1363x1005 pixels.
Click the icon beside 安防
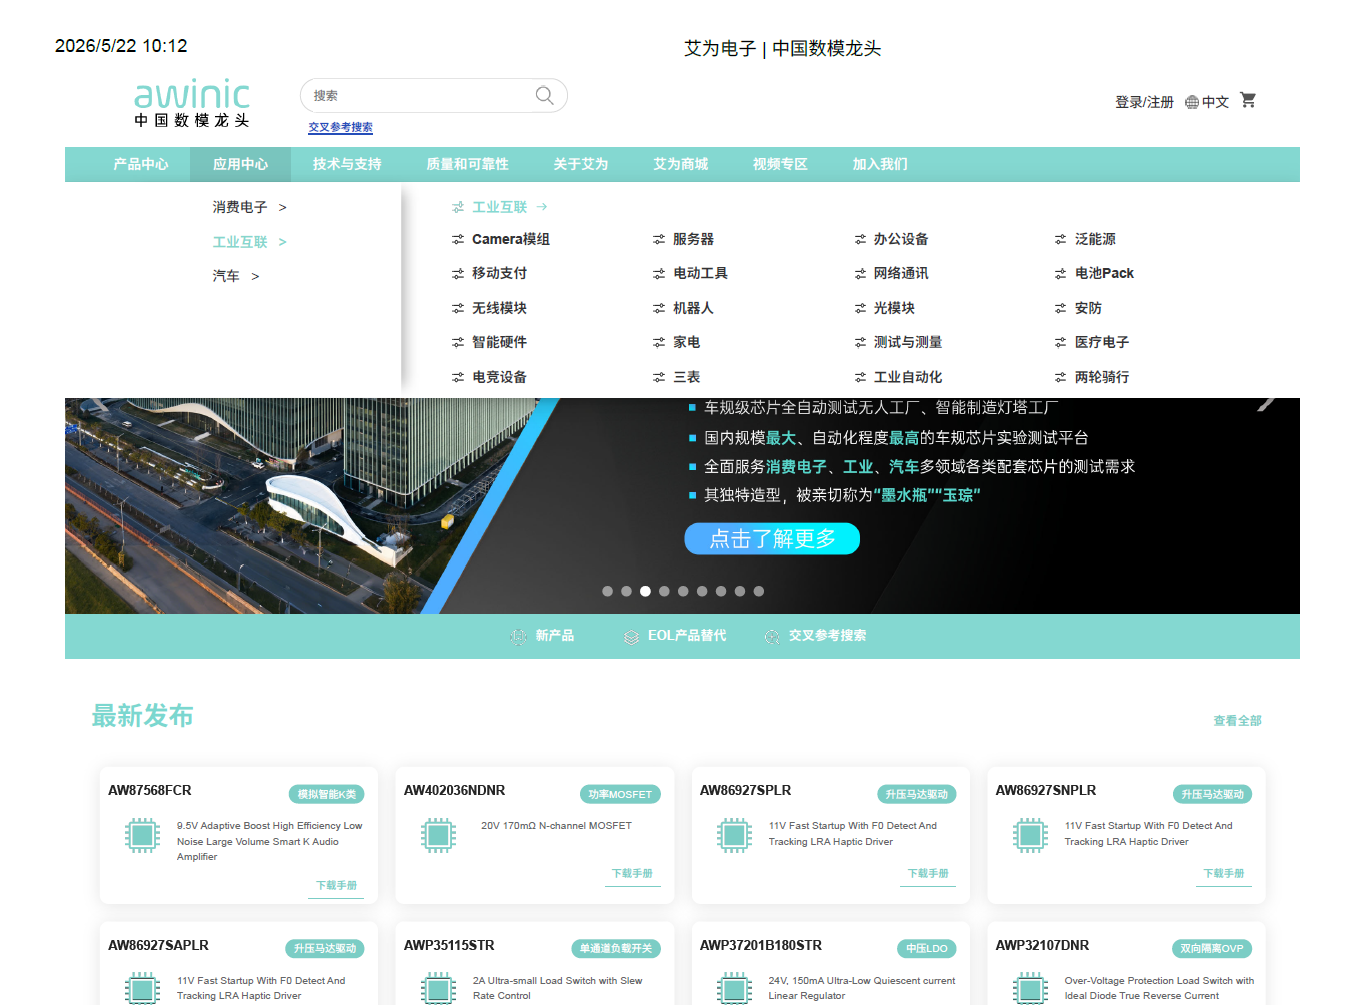(1061, 308)
